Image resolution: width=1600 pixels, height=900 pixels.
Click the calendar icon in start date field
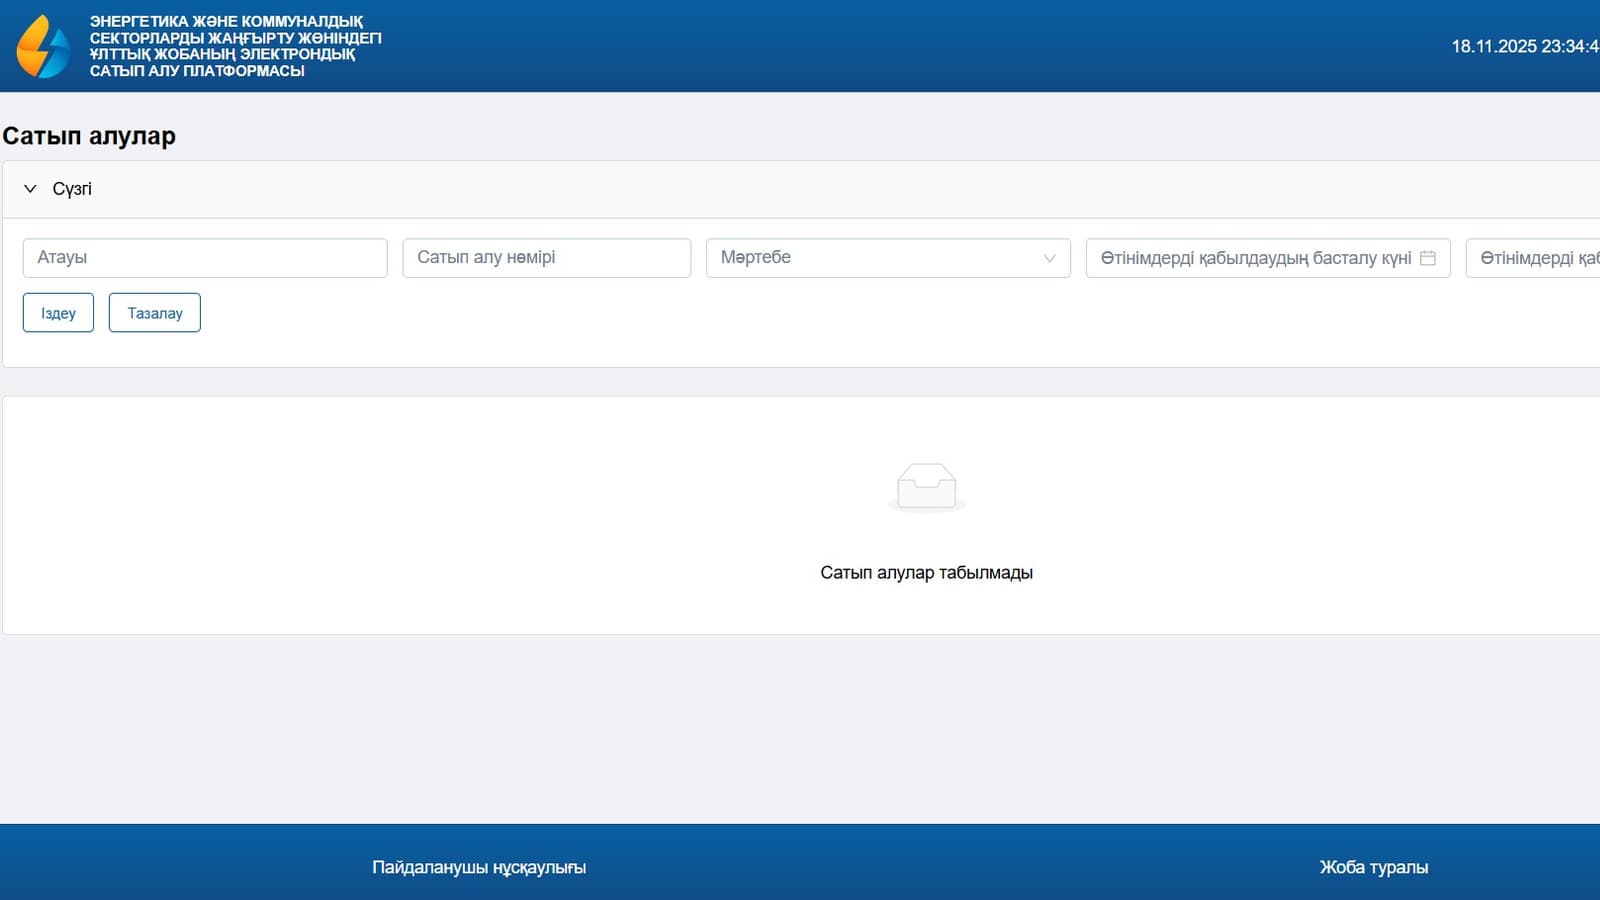click(x=1428, y=258)
